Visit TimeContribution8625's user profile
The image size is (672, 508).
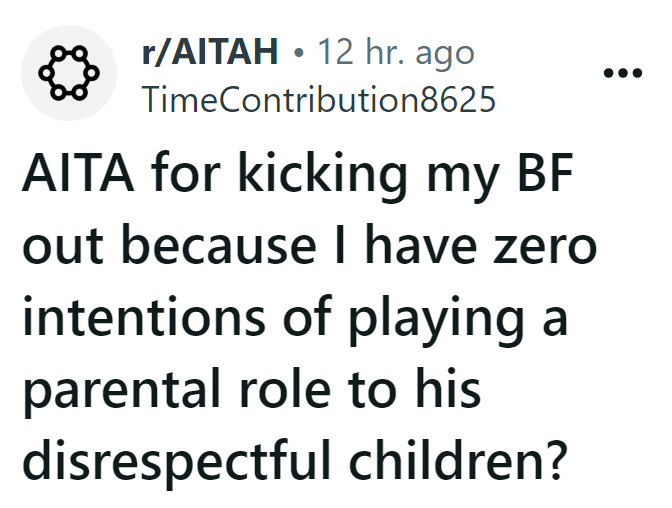pos(319,99)
